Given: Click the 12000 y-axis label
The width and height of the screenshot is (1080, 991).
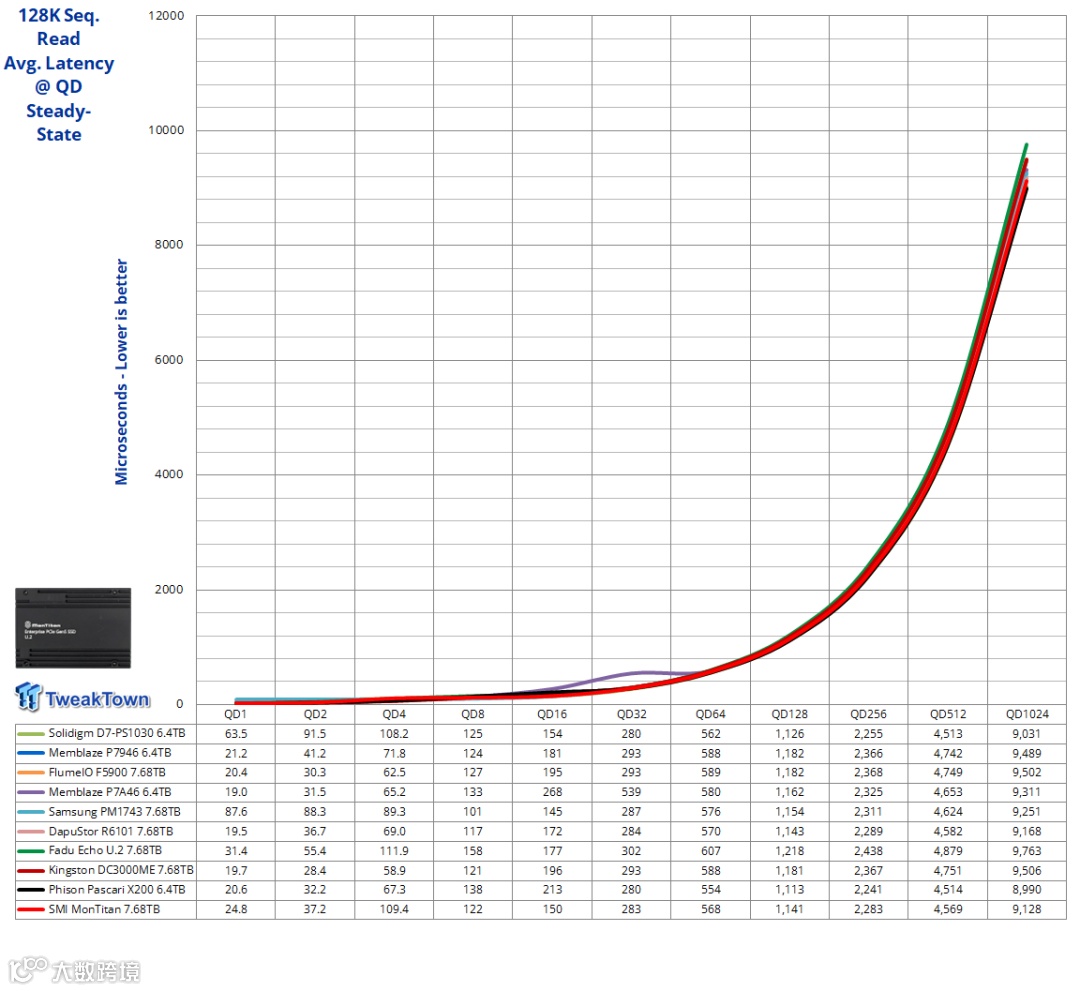Looking at the screenshot, I should pyautogui.click(x=166, y=16).
